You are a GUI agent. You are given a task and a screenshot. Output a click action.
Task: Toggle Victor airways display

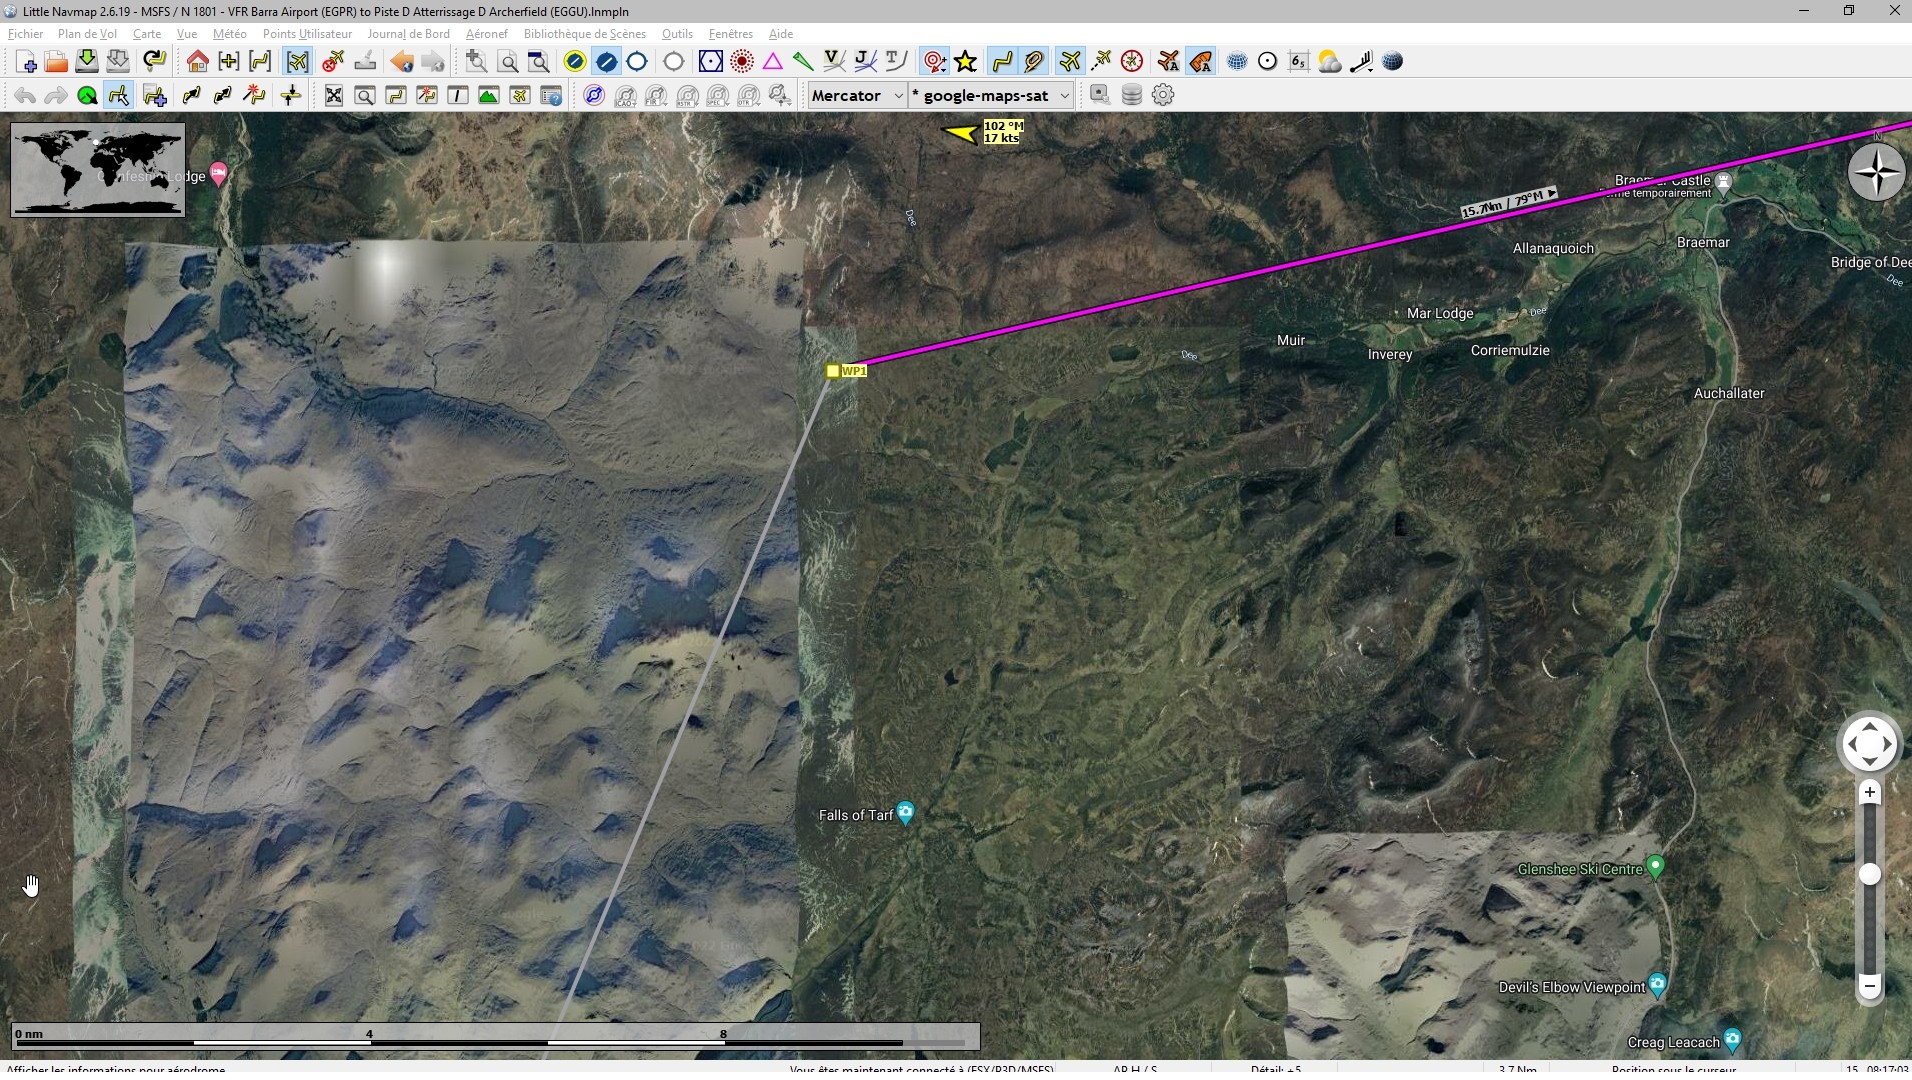click(834, 62)
